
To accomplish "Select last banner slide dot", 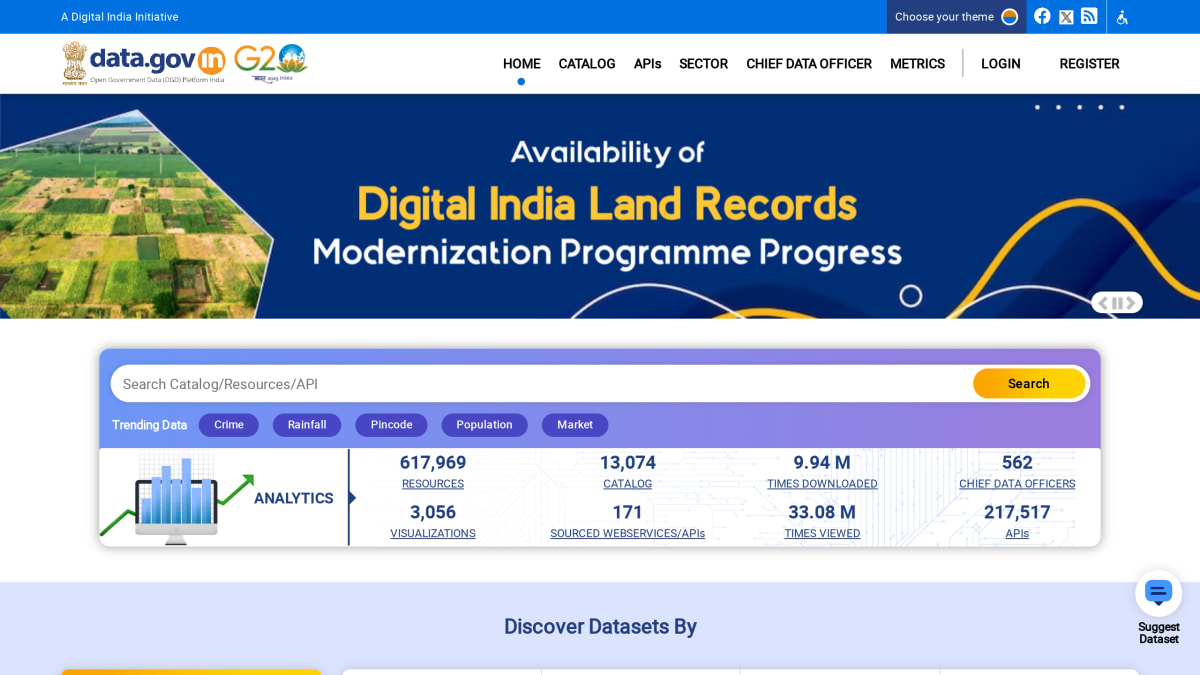I will (x=1121, y=107).
